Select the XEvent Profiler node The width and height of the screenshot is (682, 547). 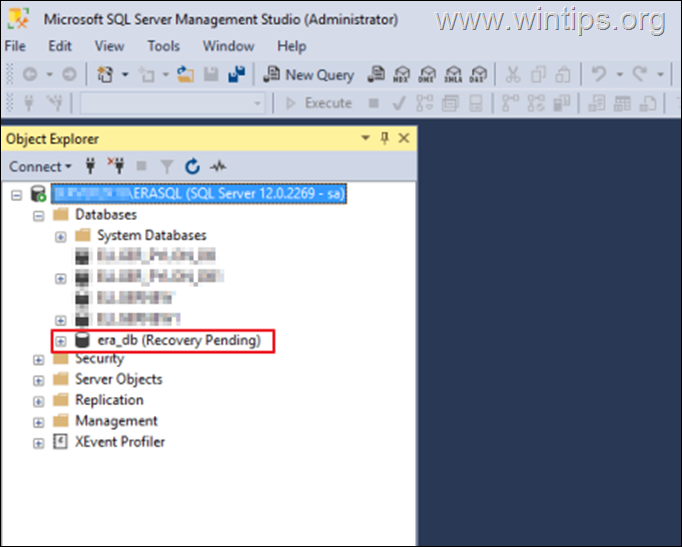(x=120, y=442)
